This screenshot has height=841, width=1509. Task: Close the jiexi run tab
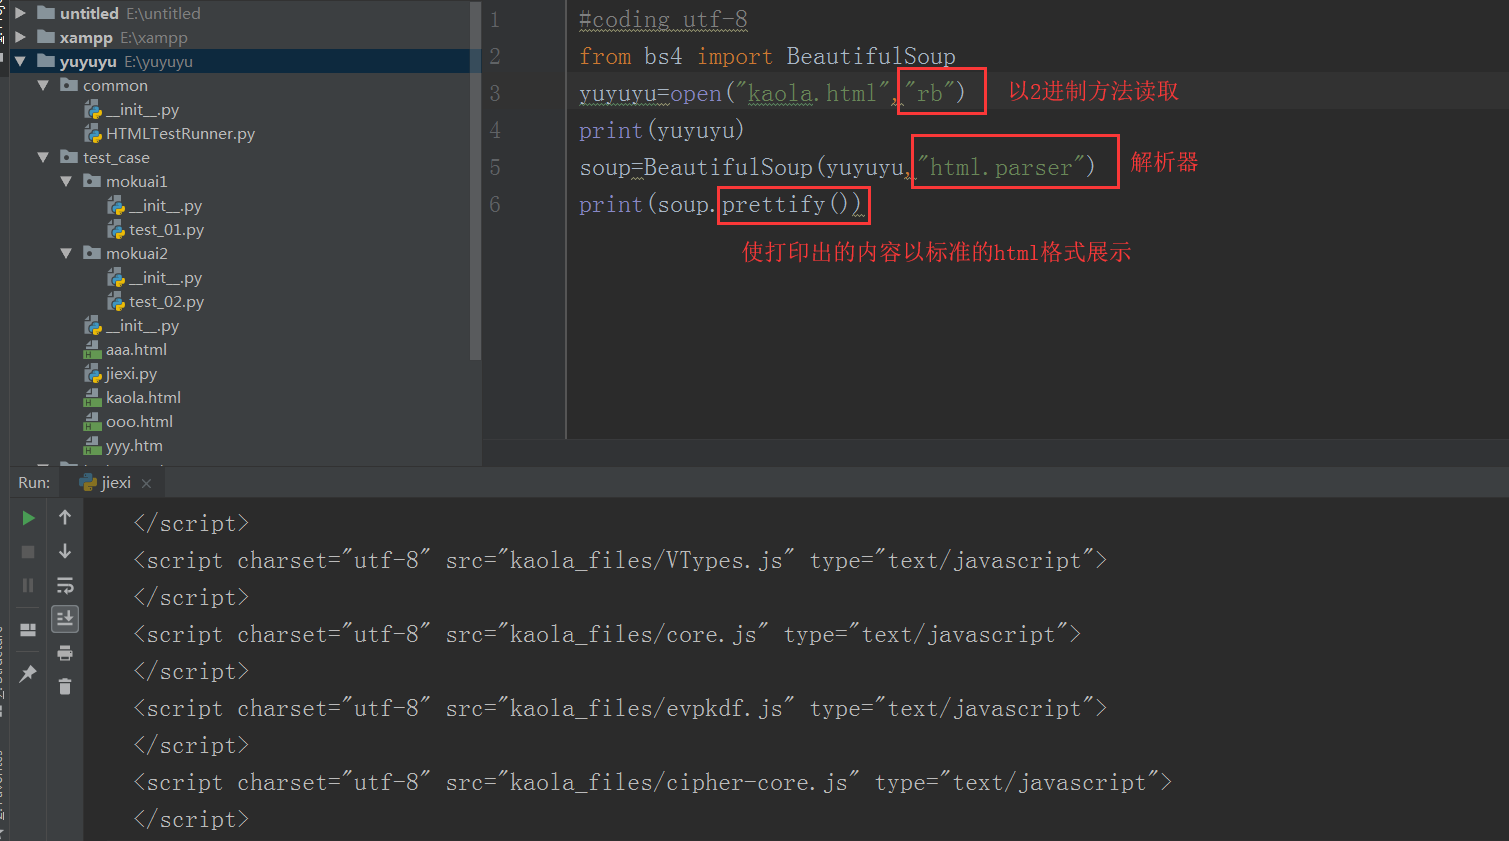(x=146, y=482)
